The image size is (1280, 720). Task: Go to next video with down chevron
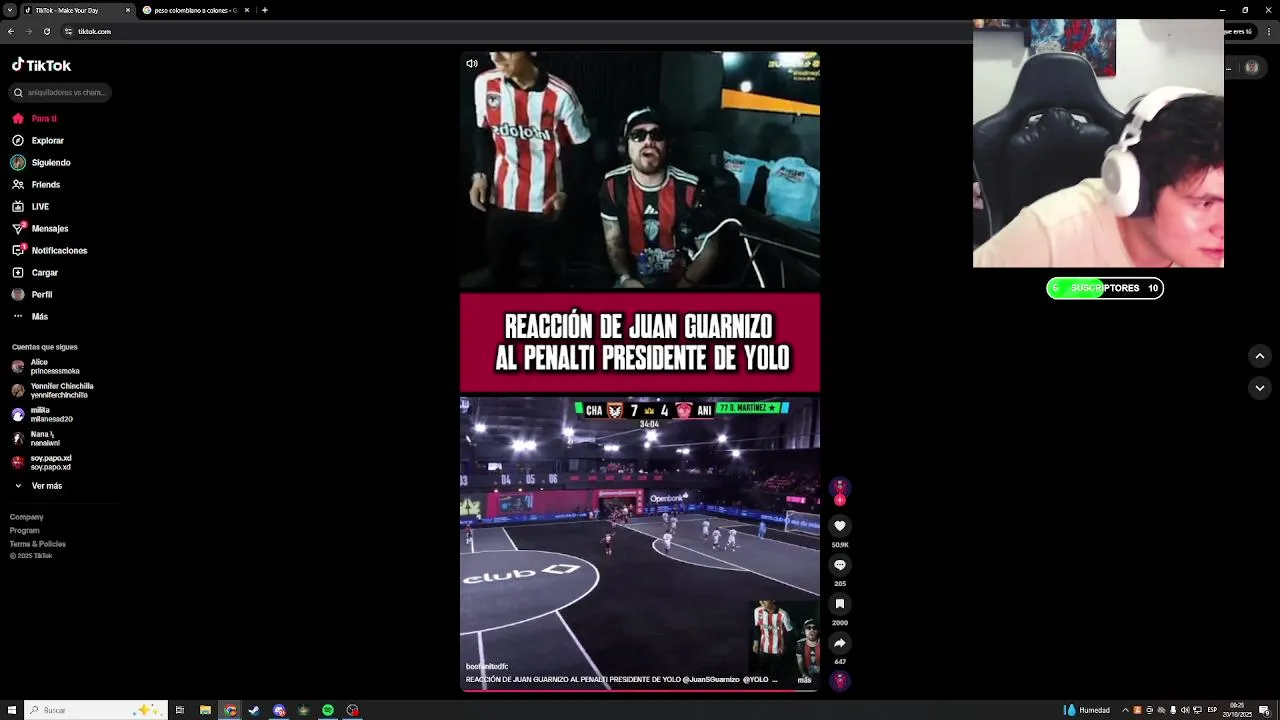1260,388
